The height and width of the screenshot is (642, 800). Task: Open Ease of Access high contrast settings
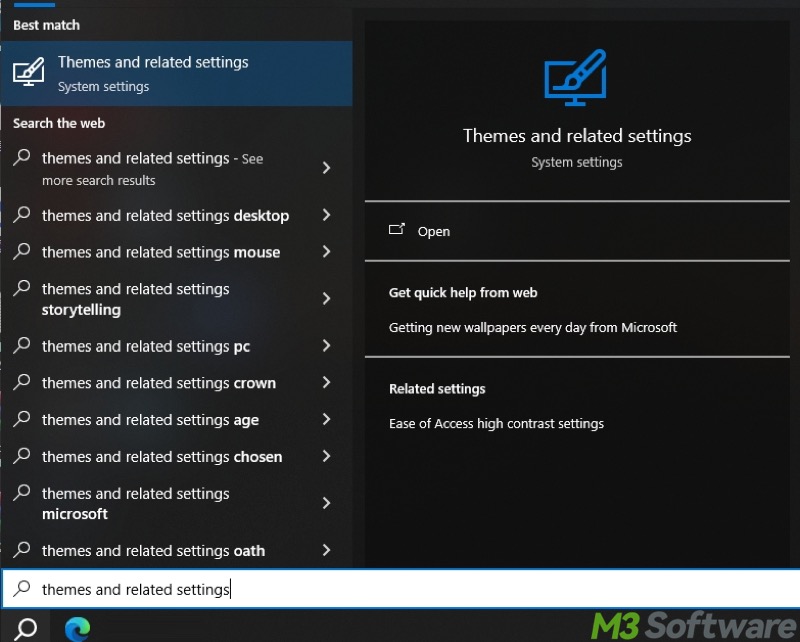pyautogui.click(x=496, y=424)
